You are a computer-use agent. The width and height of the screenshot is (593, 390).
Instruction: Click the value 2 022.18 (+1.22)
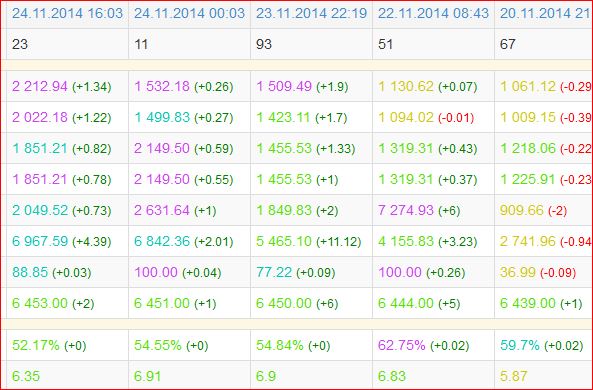62,118
